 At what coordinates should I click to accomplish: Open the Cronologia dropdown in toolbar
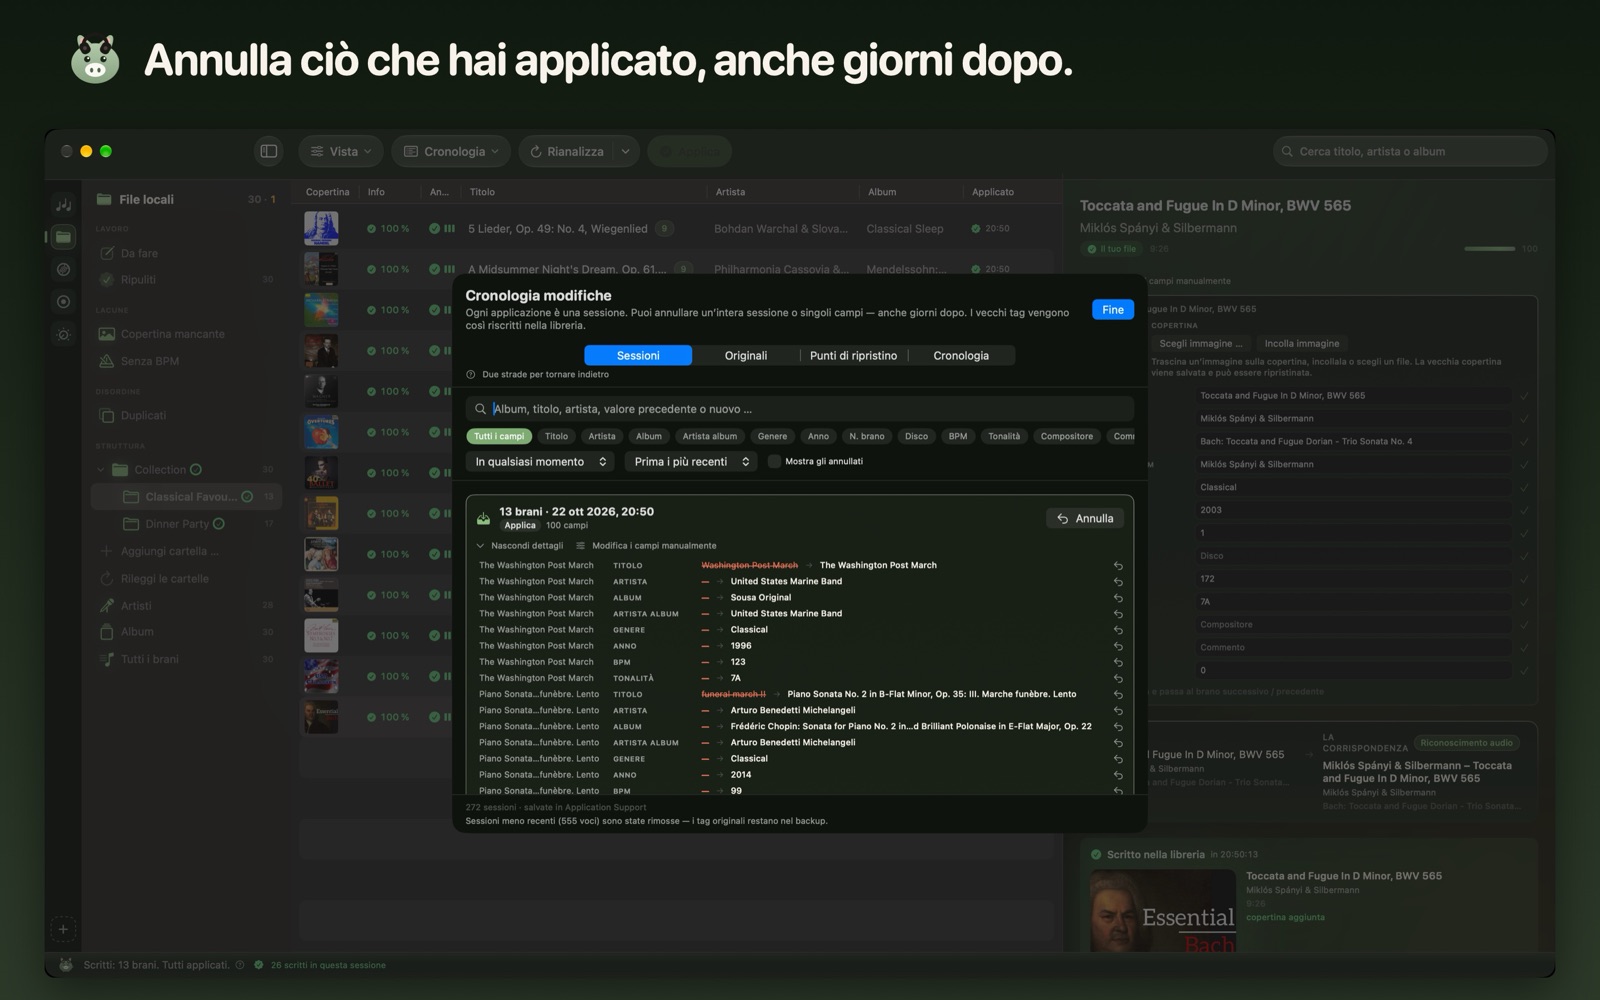[451, 151]
